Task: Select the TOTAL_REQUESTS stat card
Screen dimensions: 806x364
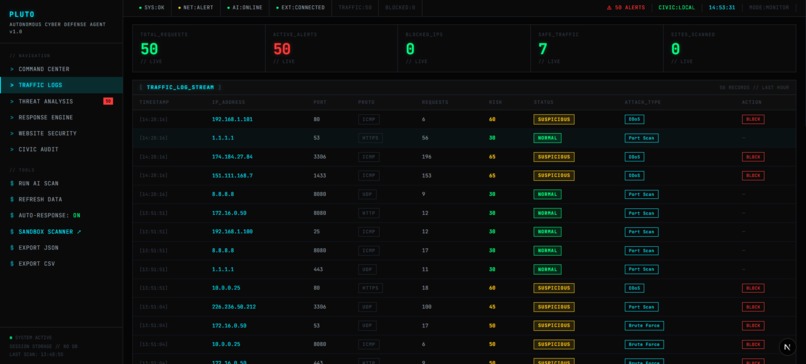Action: tap(199, 48)
